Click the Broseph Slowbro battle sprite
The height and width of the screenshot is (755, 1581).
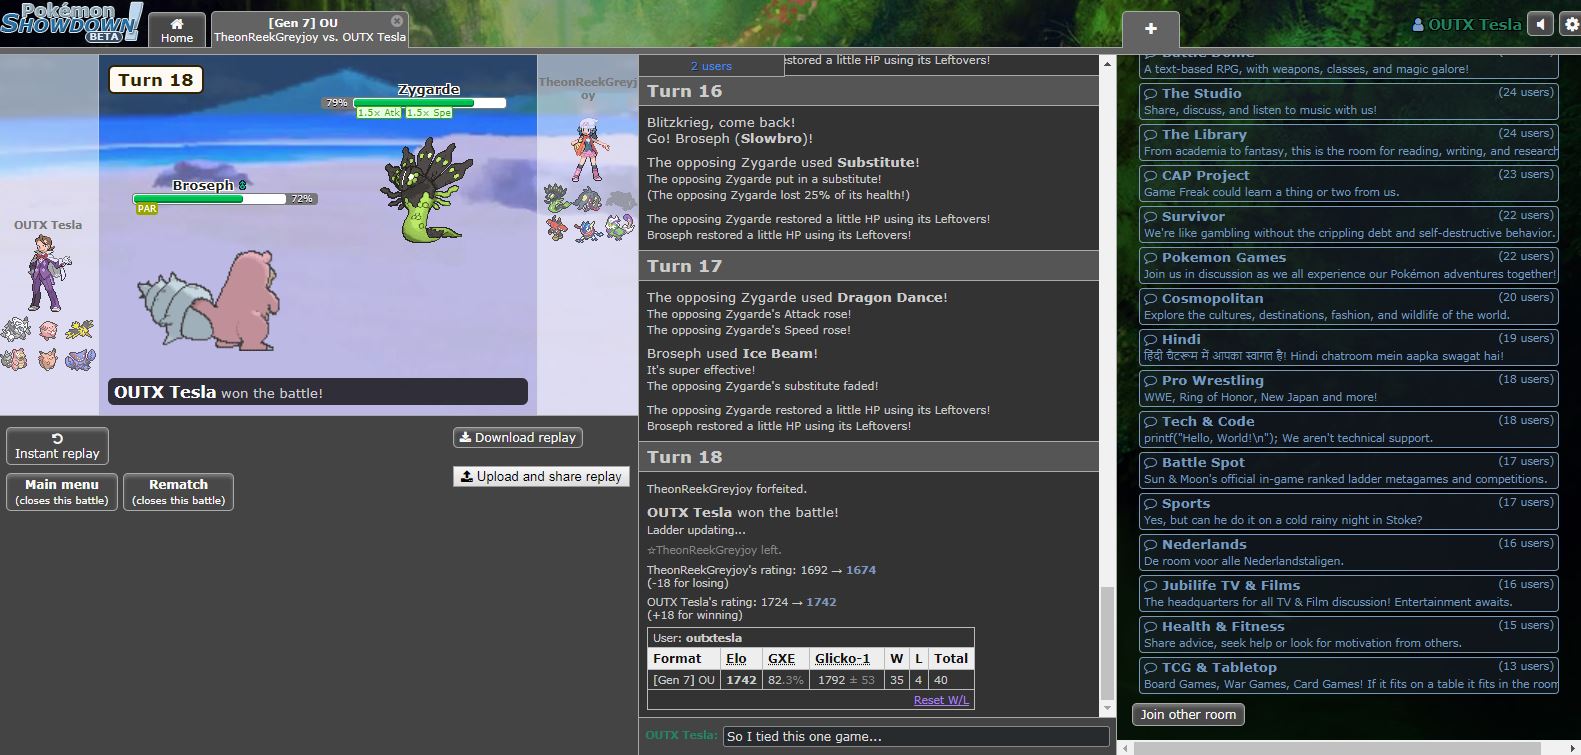[x=209, y=299]
